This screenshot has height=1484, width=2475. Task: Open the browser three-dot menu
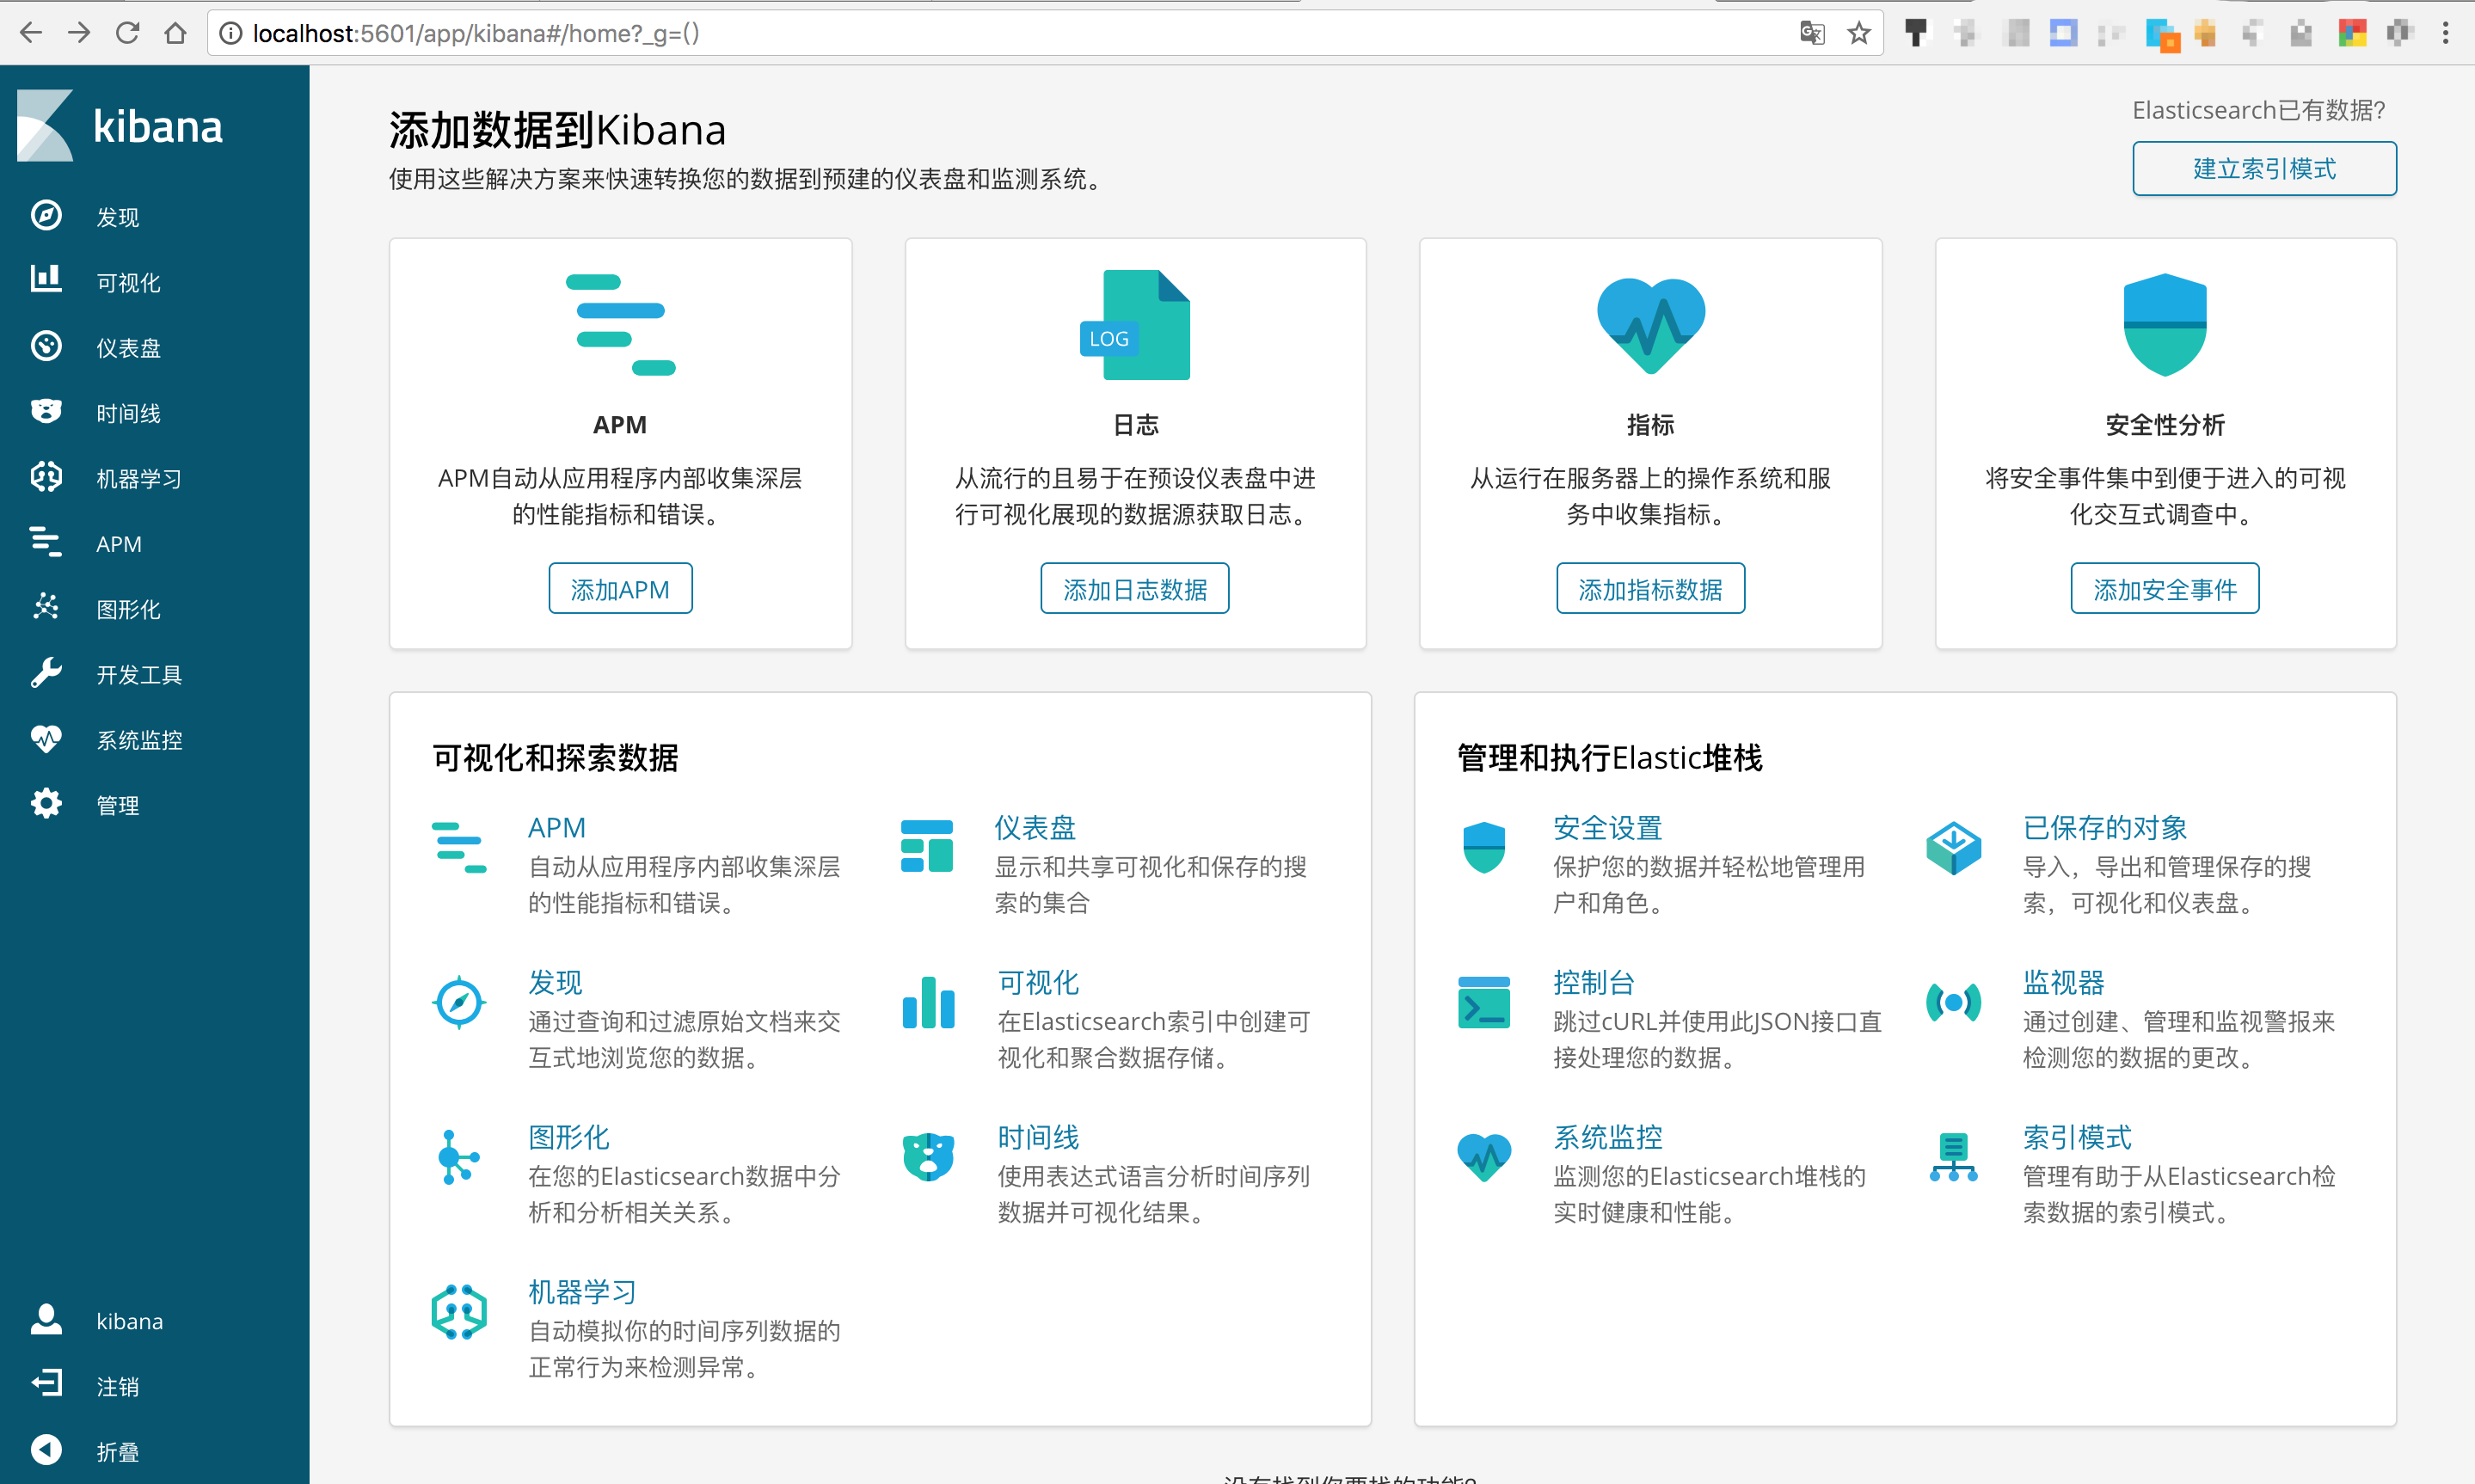tap(2445, 33)
